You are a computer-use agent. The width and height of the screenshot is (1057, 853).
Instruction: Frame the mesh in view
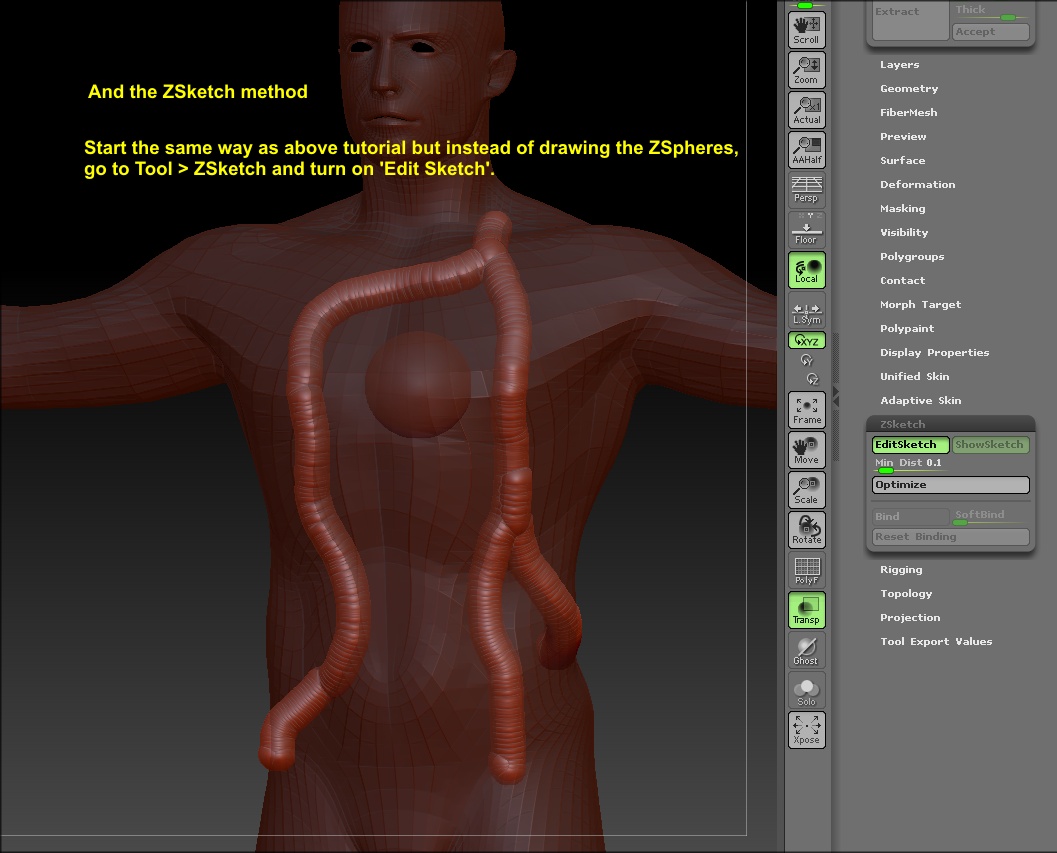(x=806, y=410)
